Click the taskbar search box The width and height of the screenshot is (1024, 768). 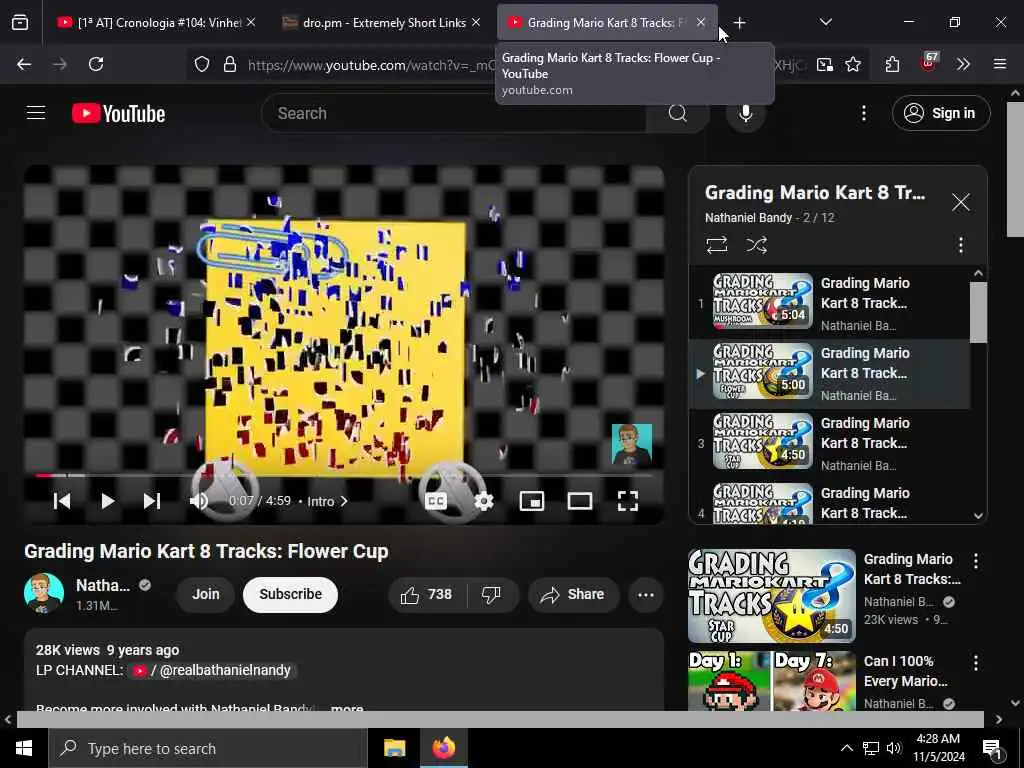pos(208,748)
